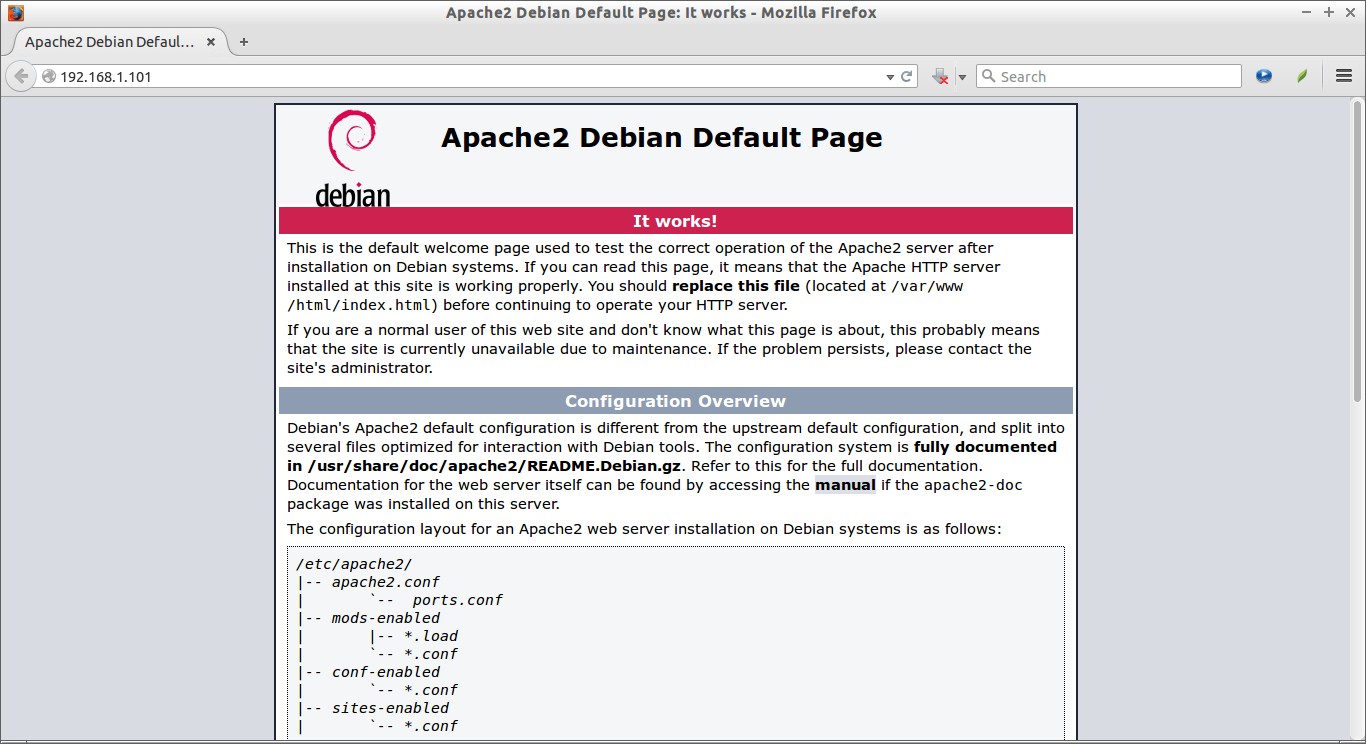The height and width of the screenshot is (744, 1366).
Task: Focus the Search input field
Action: (x=1108, y=76)
